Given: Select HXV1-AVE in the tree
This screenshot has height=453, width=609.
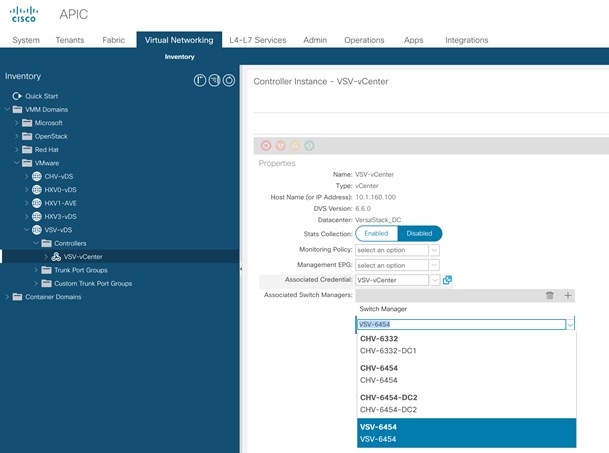Looking at the screenshot, I should [60, 203].
